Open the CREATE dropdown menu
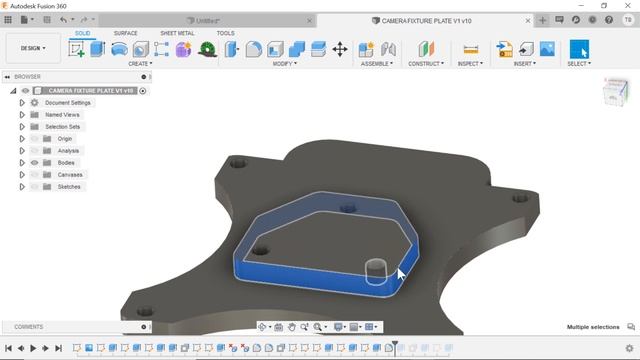Screen dimensions: 640x360 140,64
